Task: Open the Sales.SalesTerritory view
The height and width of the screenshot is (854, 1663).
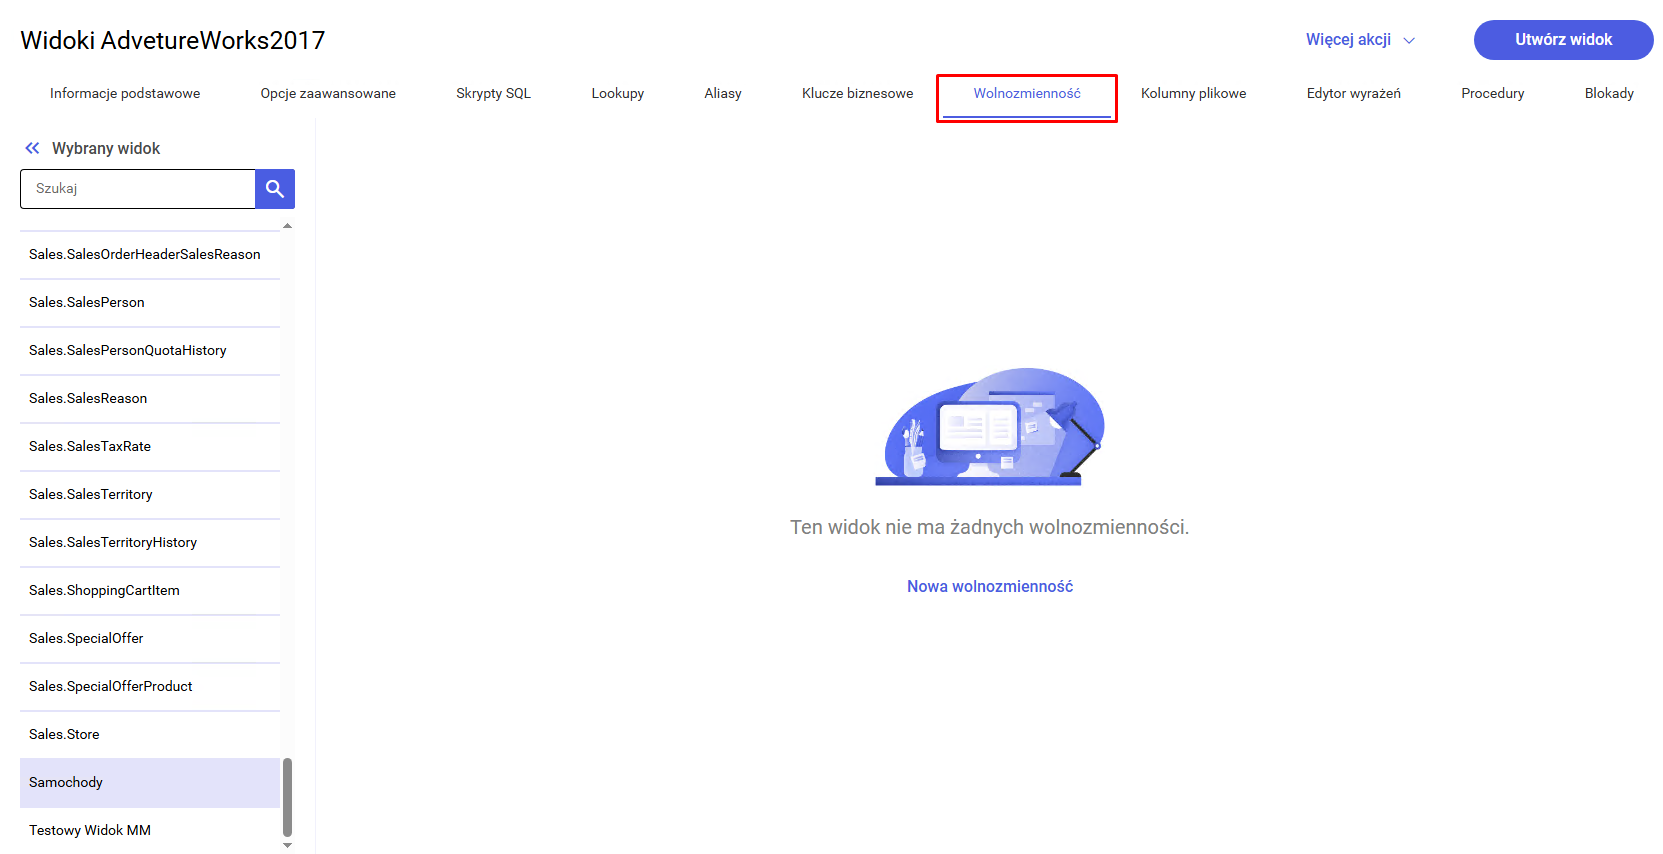Action: (150, 495)
